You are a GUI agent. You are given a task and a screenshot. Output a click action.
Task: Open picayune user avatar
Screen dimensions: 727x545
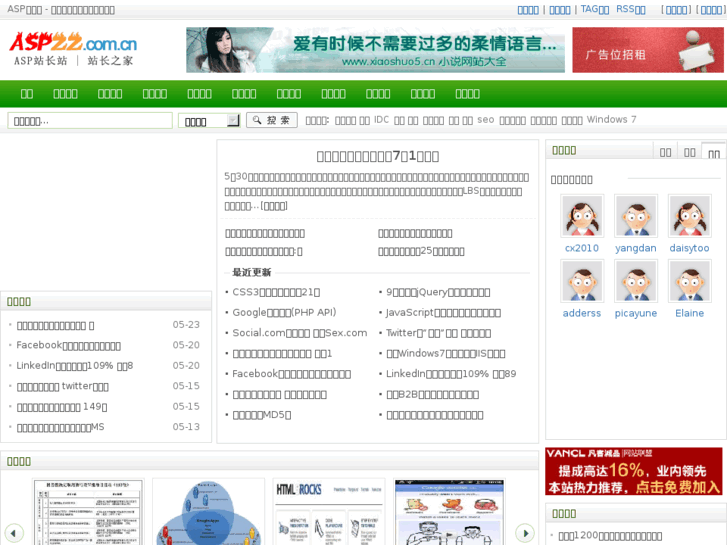pos(636,281)
